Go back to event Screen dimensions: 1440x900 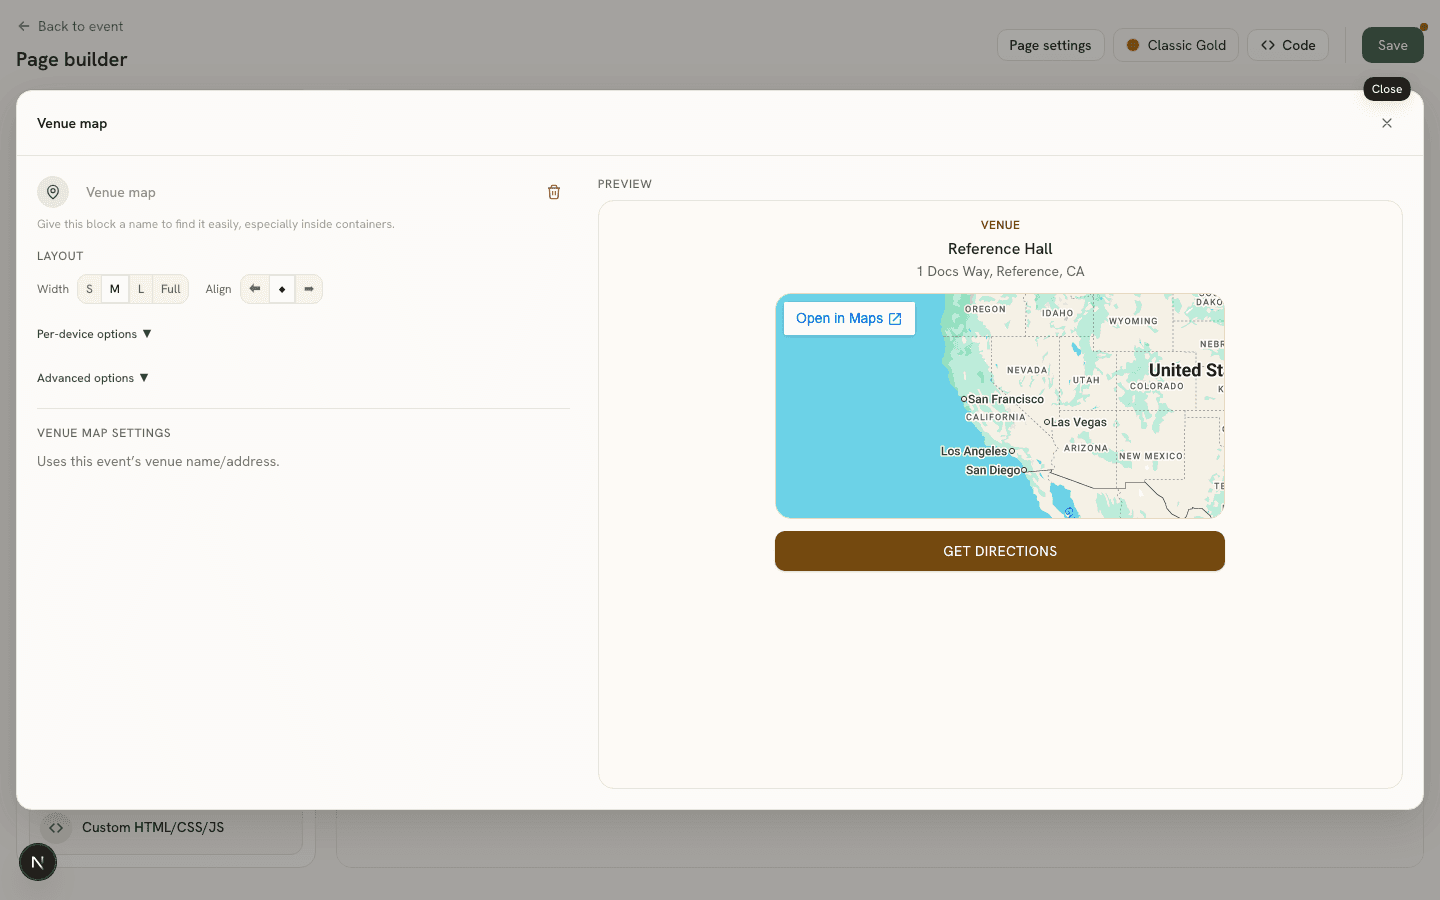[x=71, y=26]
